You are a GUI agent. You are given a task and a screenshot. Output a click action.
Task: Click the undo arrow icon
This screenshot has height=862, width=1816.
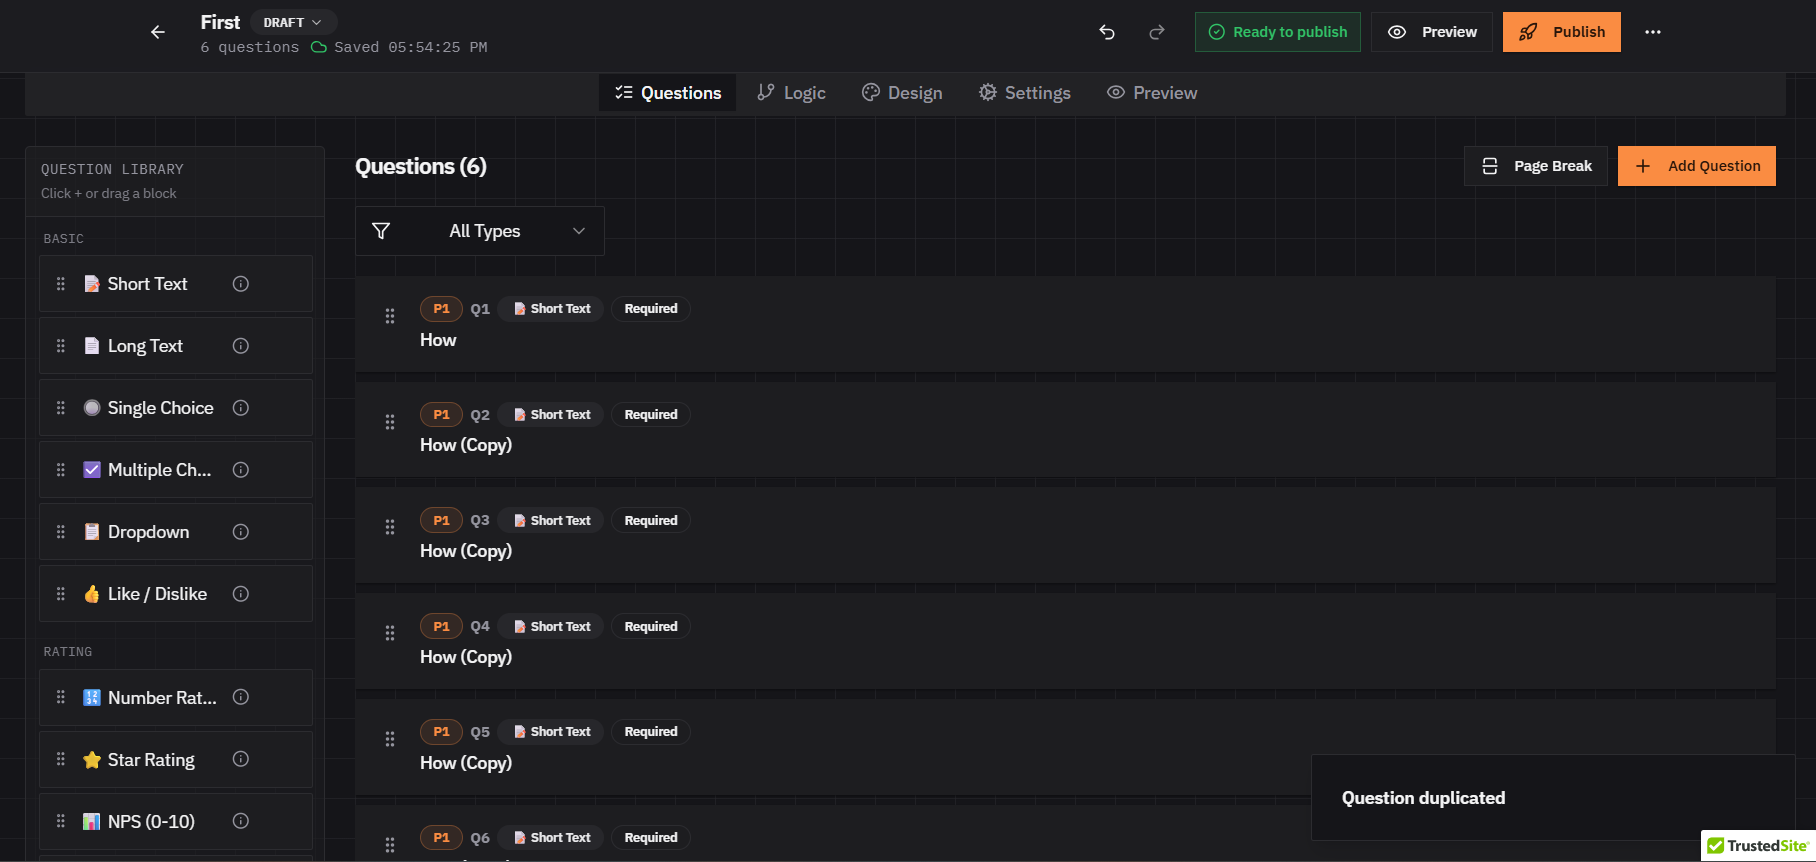(x=1107, y=32)
